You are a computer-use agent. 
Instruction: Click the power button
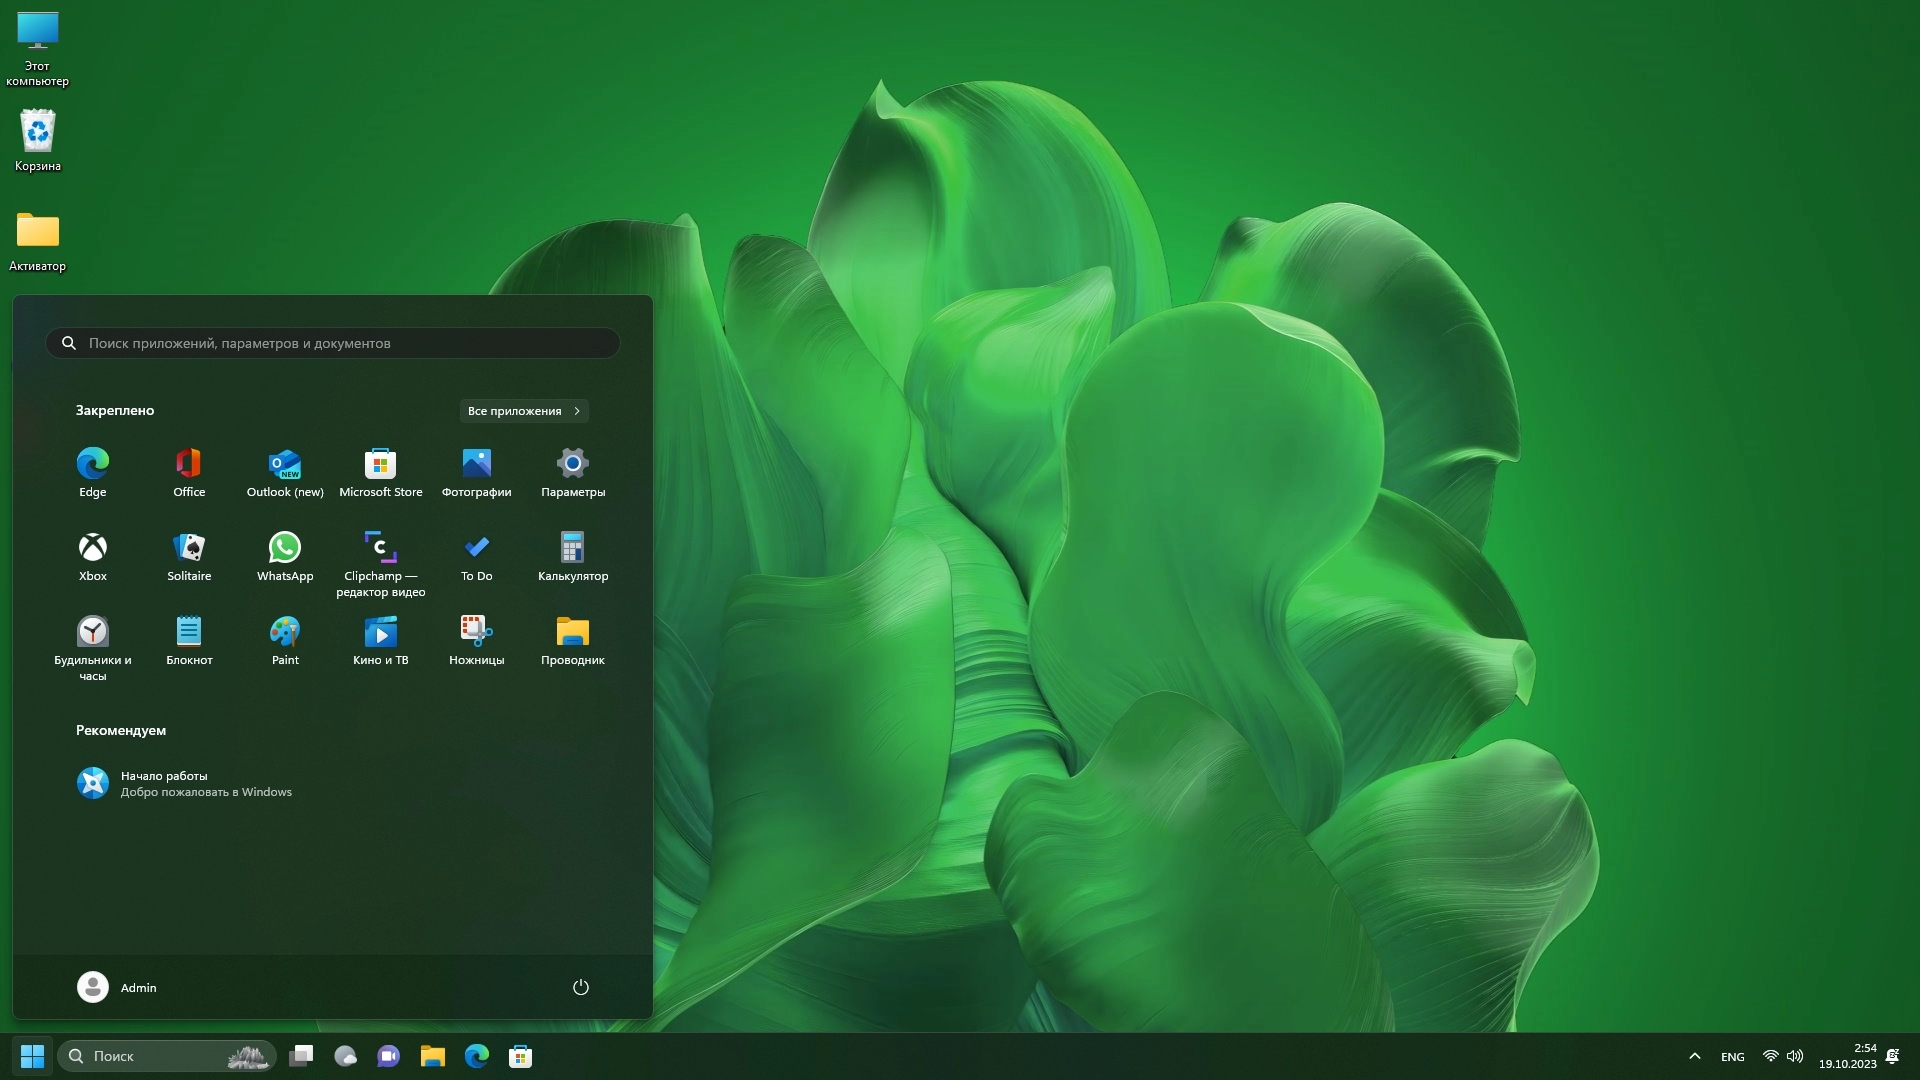(x=580, y=987)
